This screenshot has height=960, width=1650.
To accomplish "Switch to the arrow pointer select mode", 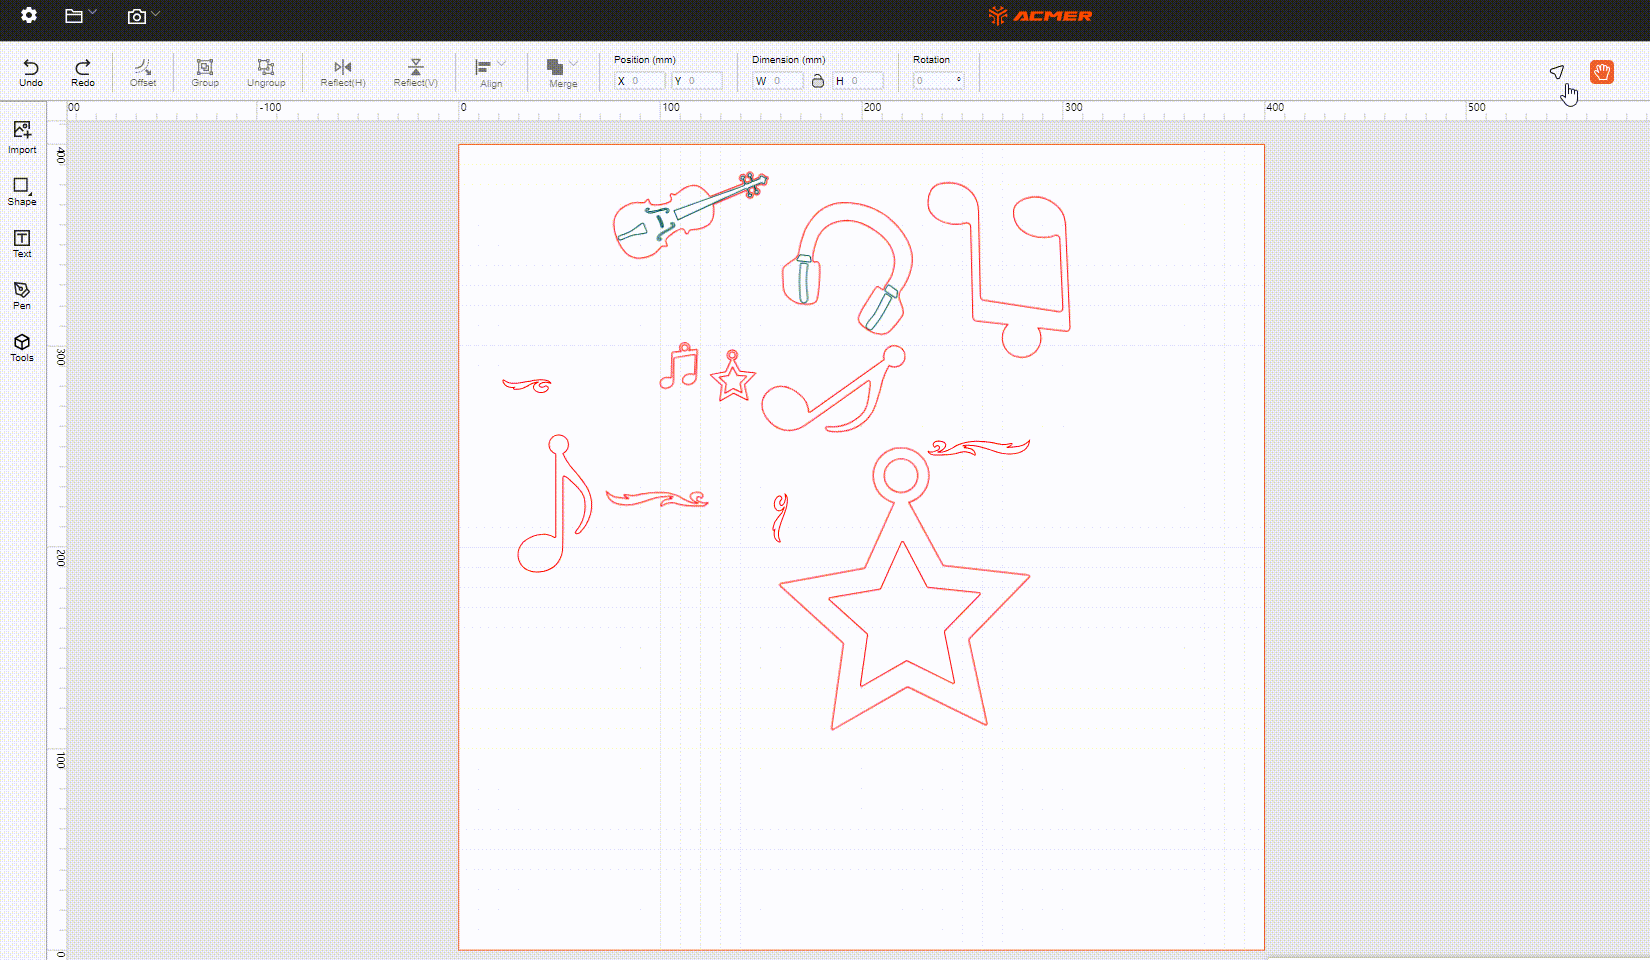I will (1556, 72).
